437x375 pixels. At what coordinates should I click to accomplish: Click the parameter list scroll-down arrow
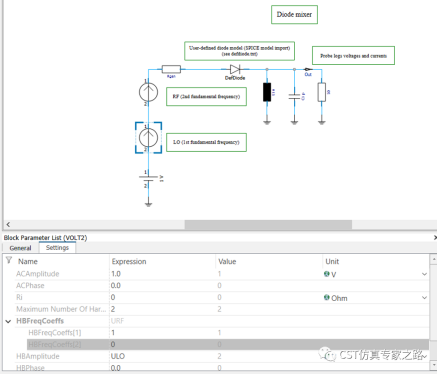coord(433,365)
